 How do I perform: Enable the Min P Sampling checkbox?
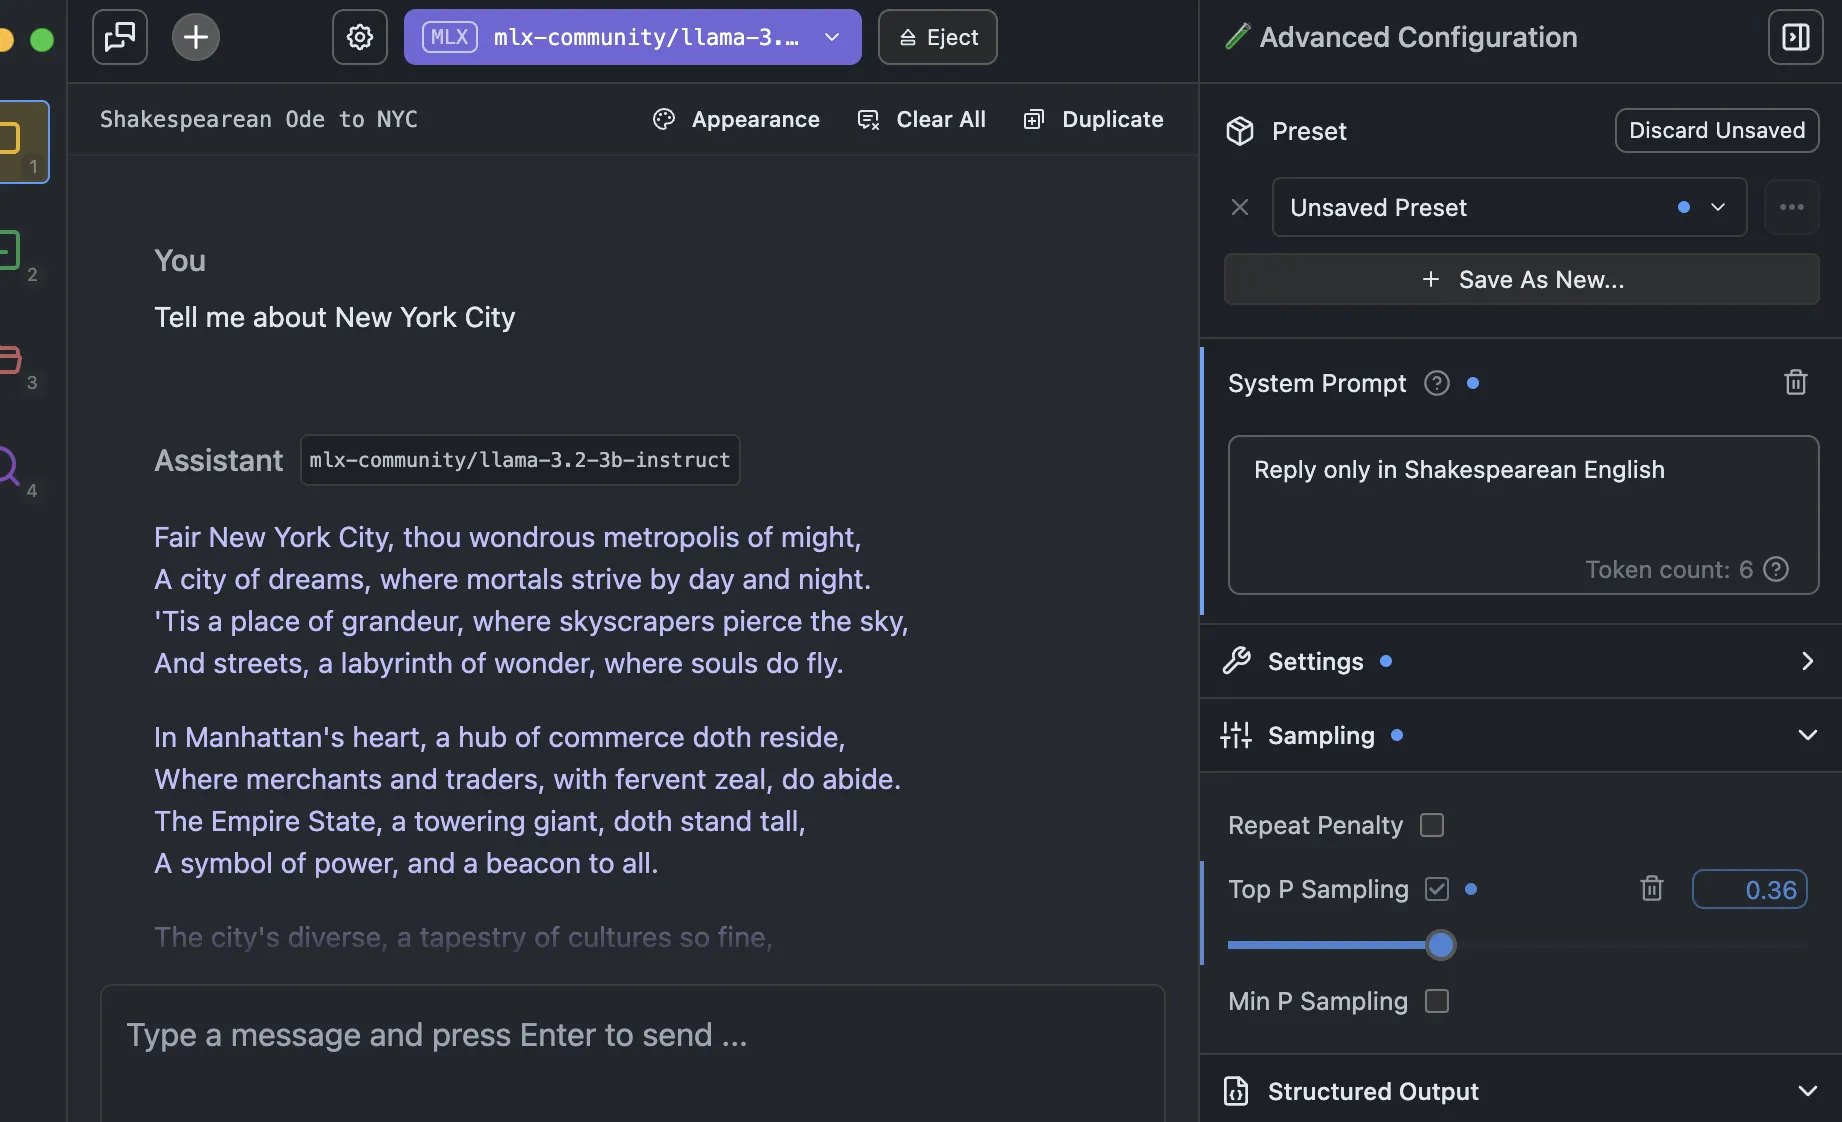[1438, 1001]
